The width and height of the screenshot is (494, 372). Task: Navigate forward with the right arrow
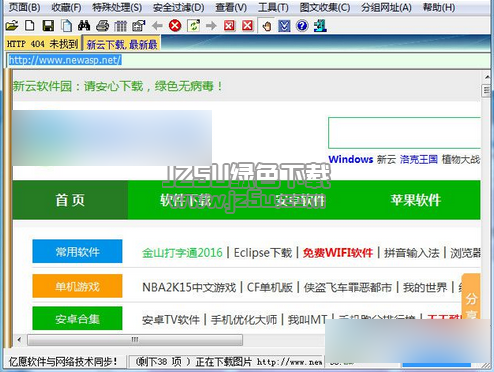tap(211, 26)
